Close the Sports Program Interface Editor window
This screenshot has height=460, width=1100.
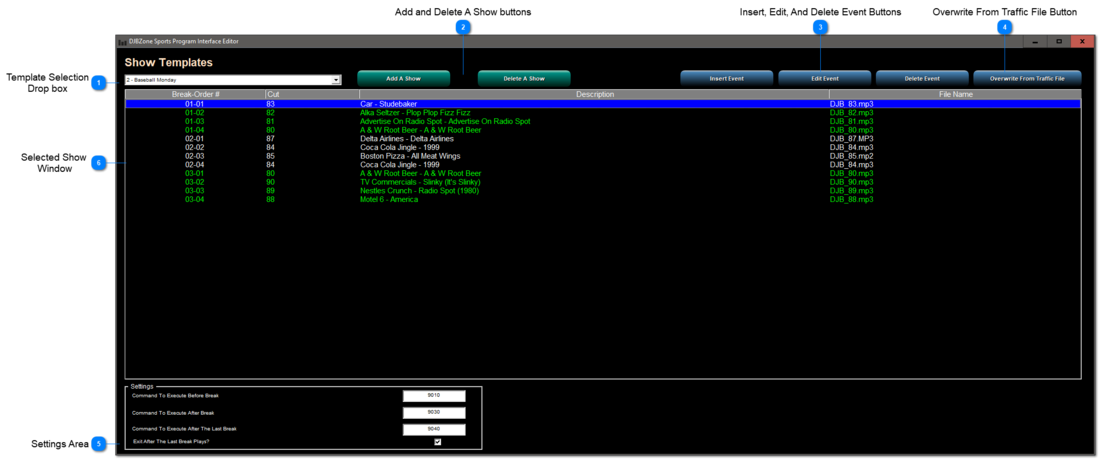coord(1082,41)
